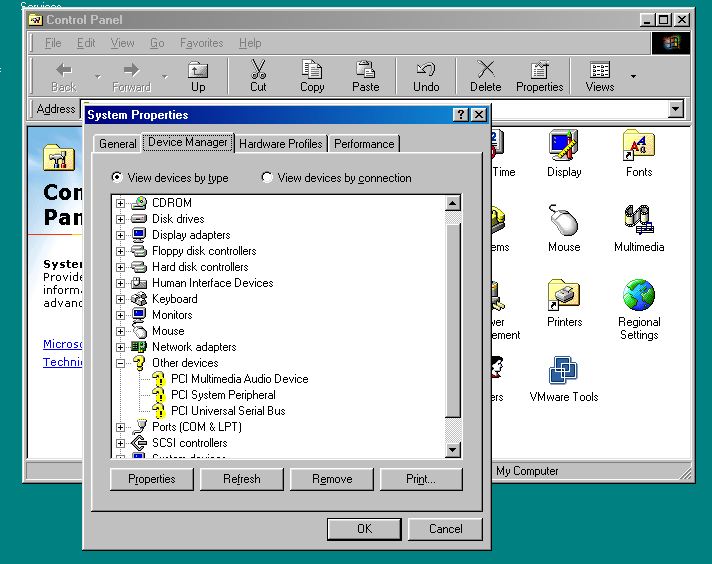Open the Multimedia control panel icon

pos(638,220)
